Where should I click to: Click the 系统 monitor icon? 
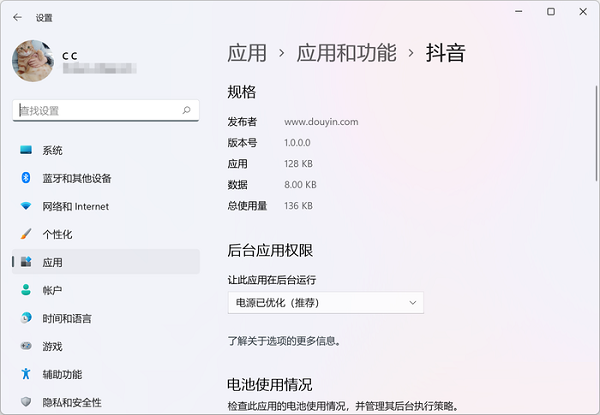click(x=26, y=150)
